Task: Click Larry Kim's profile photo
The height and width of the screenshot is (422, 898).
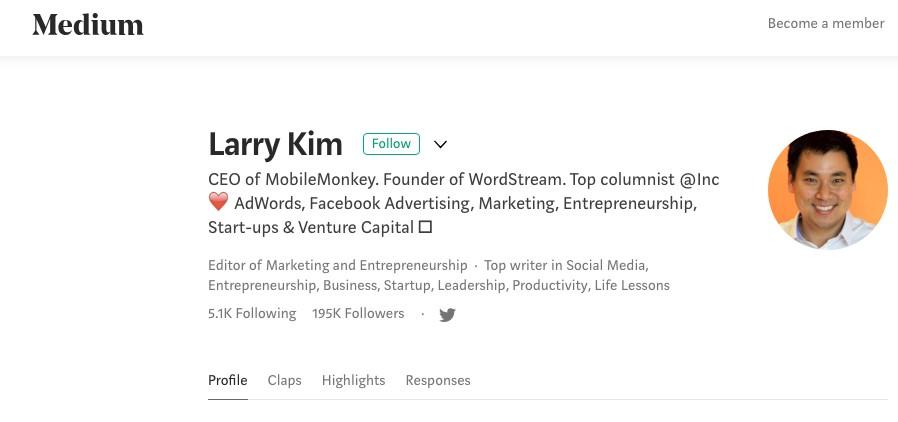Action: (827, 189)
